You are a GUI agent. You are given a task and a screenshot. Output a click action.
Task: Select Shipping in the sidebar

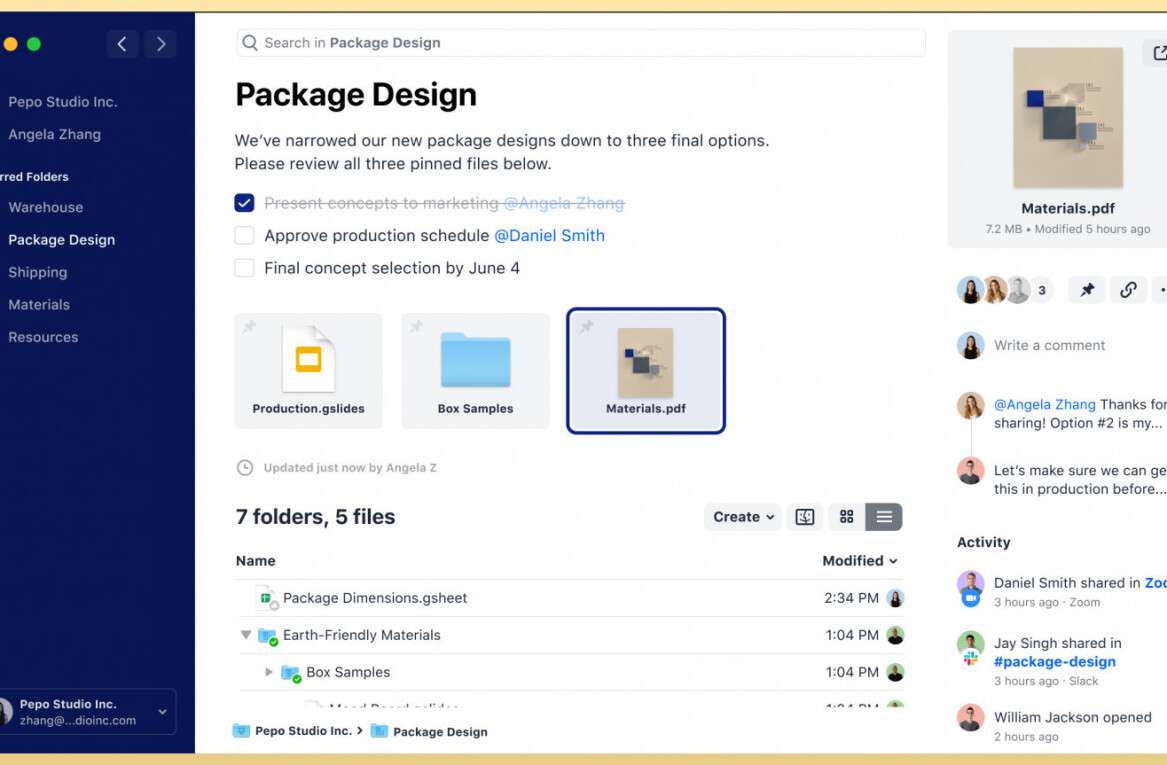(x=38, y=272)
